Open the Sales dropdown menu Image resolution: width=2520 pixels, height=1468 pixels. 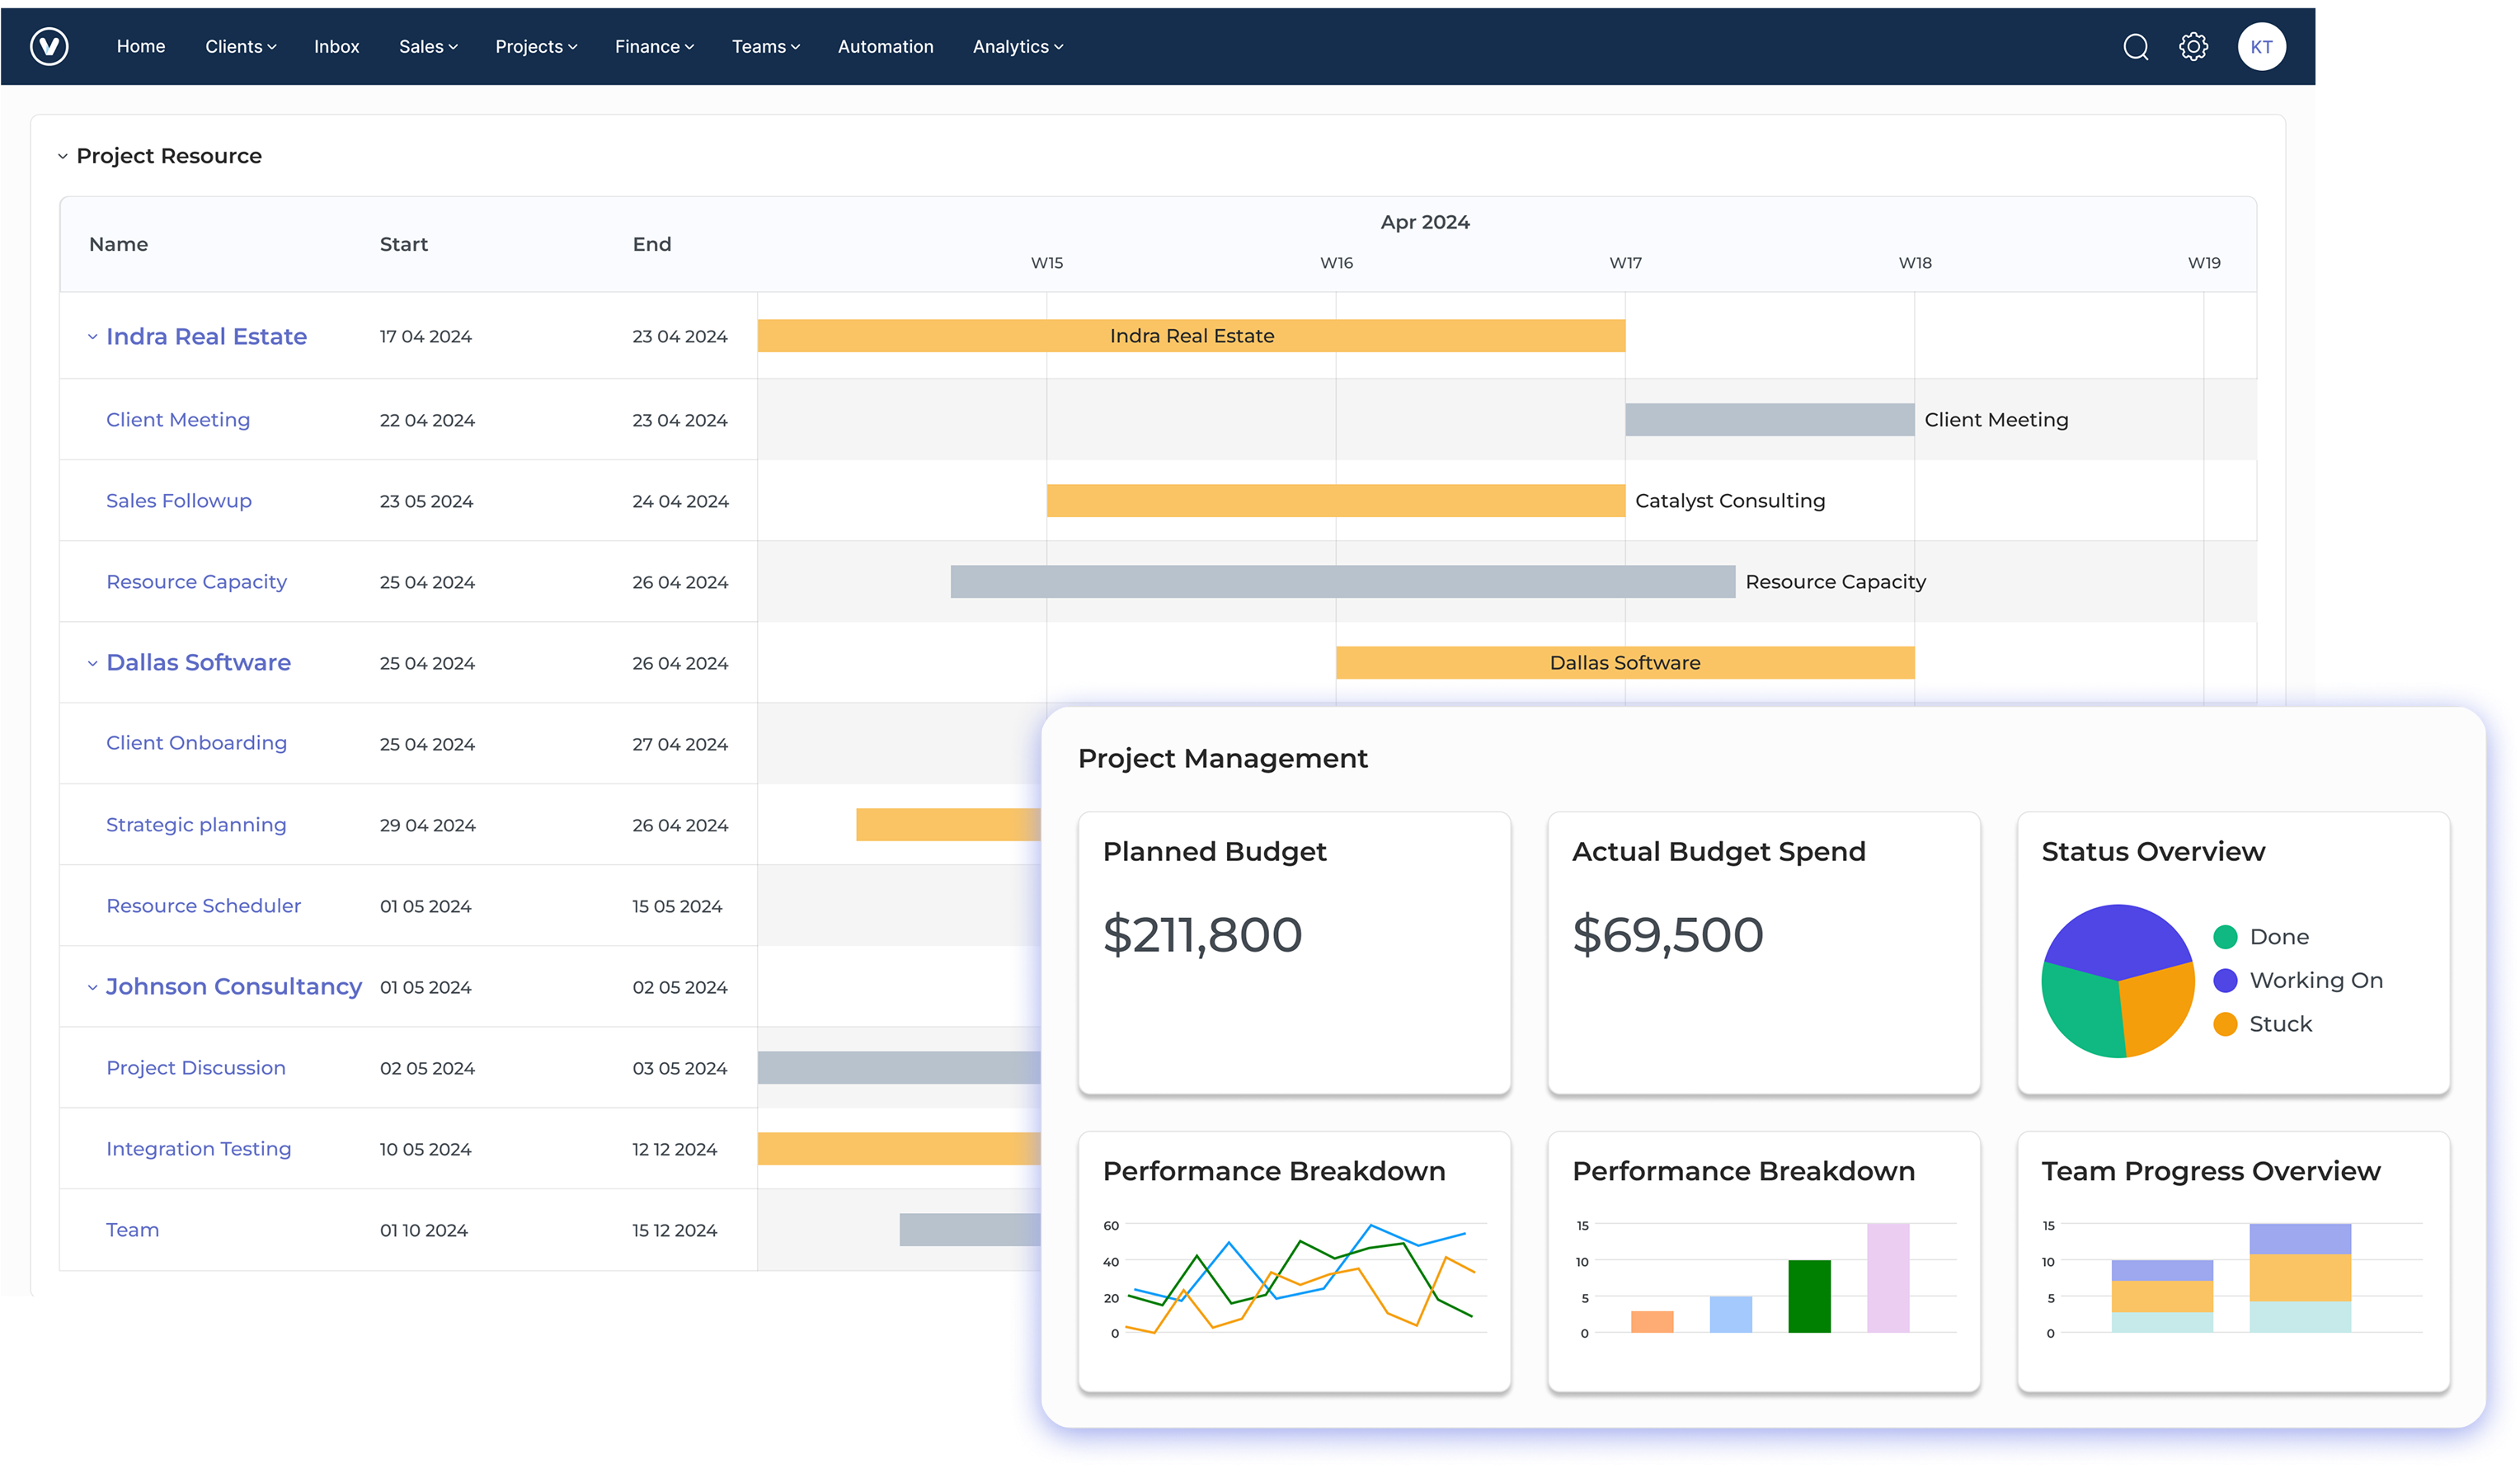coord(428,46)
